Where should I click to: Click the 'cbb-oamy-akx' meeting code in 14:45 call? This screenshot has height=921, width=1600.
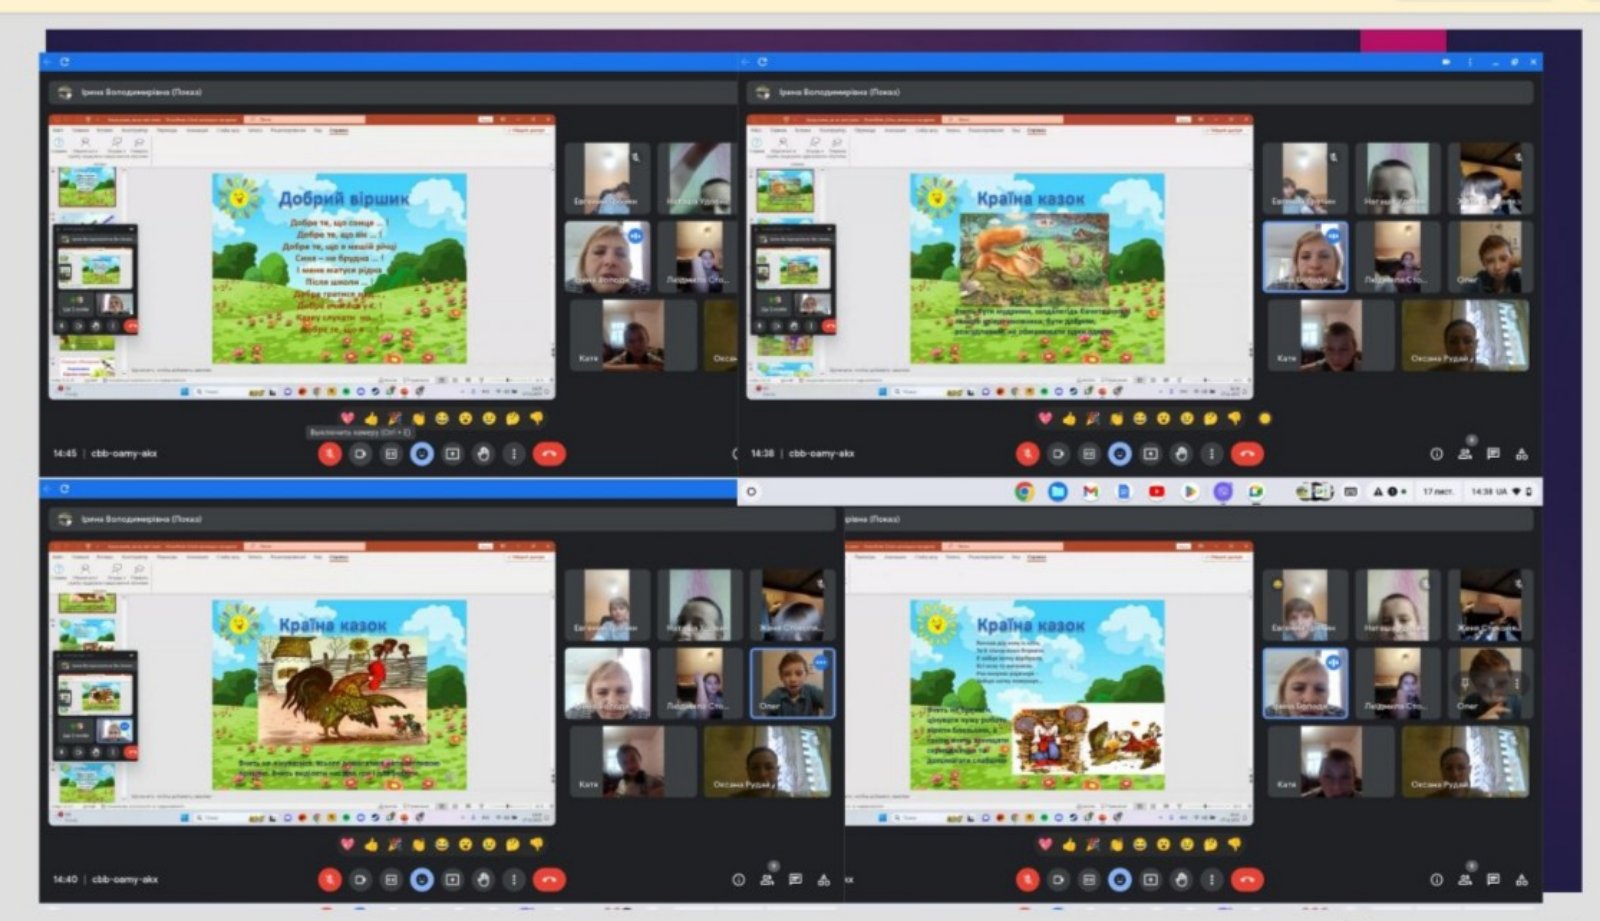[x=124, y=454]
